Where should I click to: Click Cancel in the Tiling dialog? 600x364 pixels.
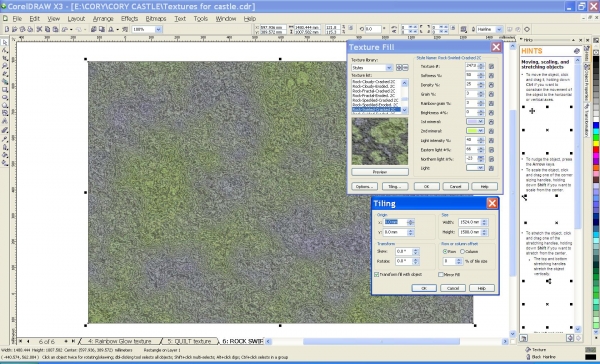tap(453, 288)
